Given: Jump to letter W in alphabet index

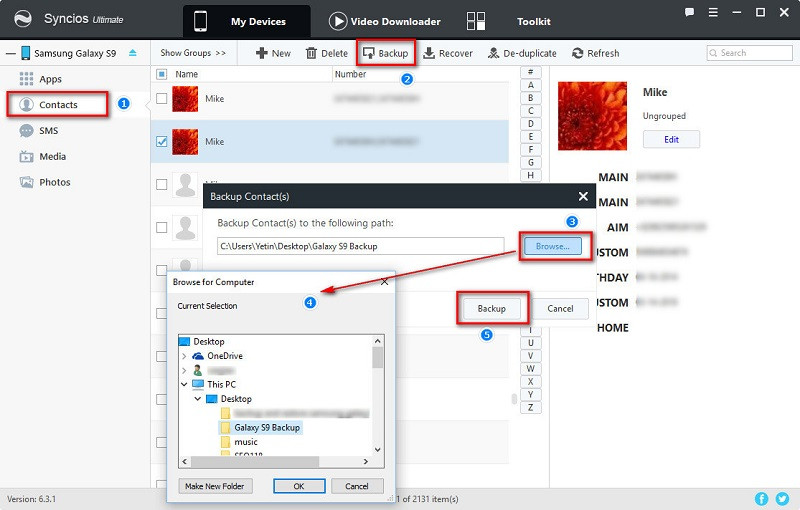Looking at the screenshot, I should pos(531,369).
